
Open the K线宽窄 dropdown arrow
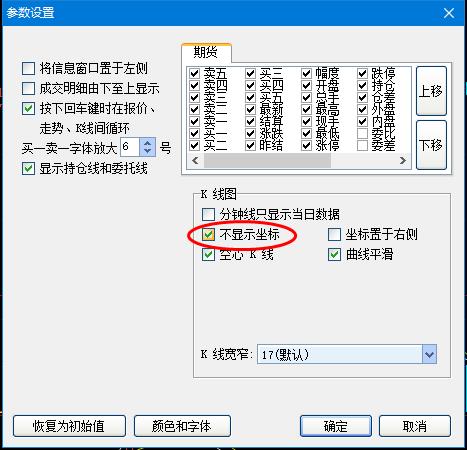click(x=429, y=354)
